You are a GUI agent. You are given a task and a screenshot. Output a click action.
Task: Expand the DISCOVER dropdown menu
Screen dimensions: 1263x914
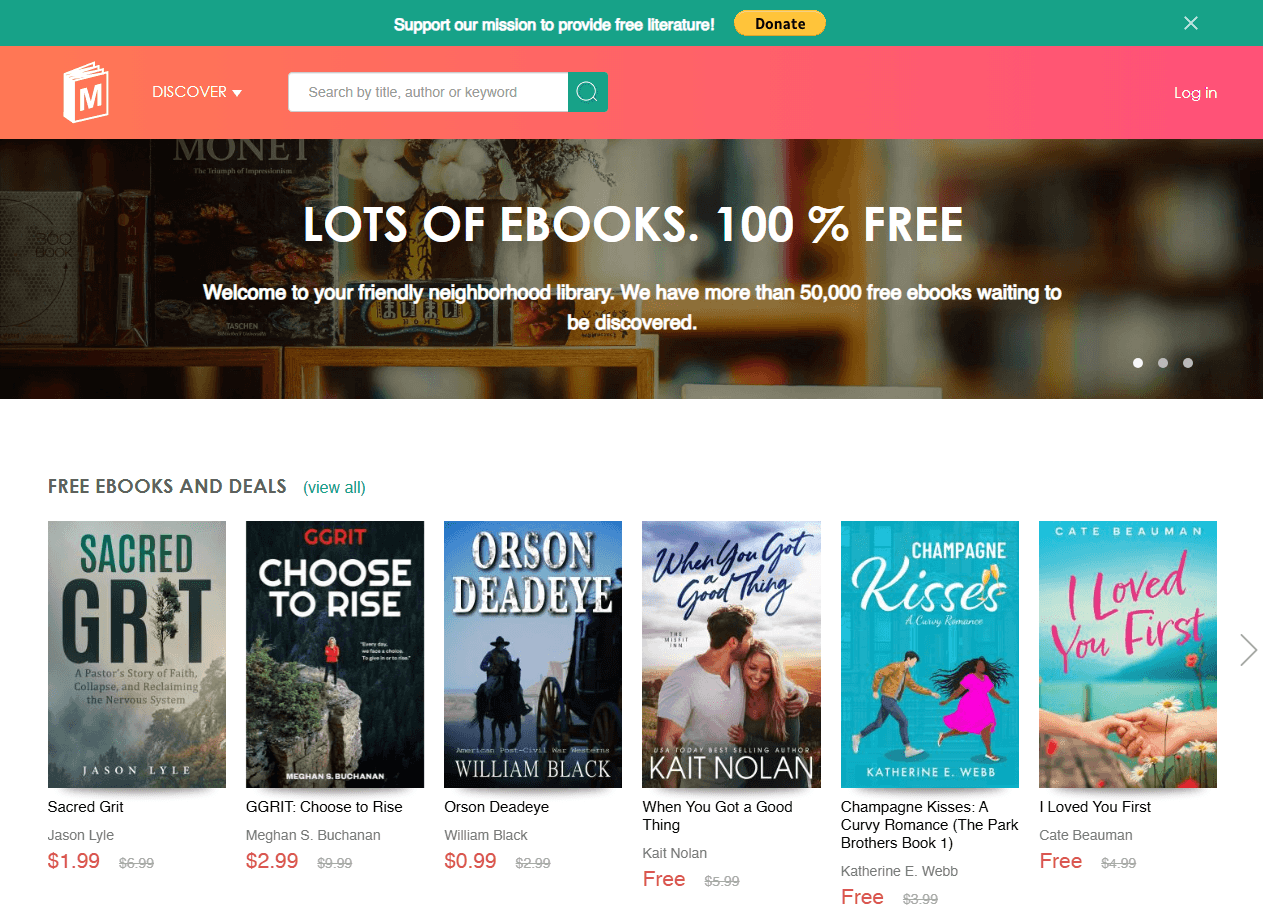(197, 92)
